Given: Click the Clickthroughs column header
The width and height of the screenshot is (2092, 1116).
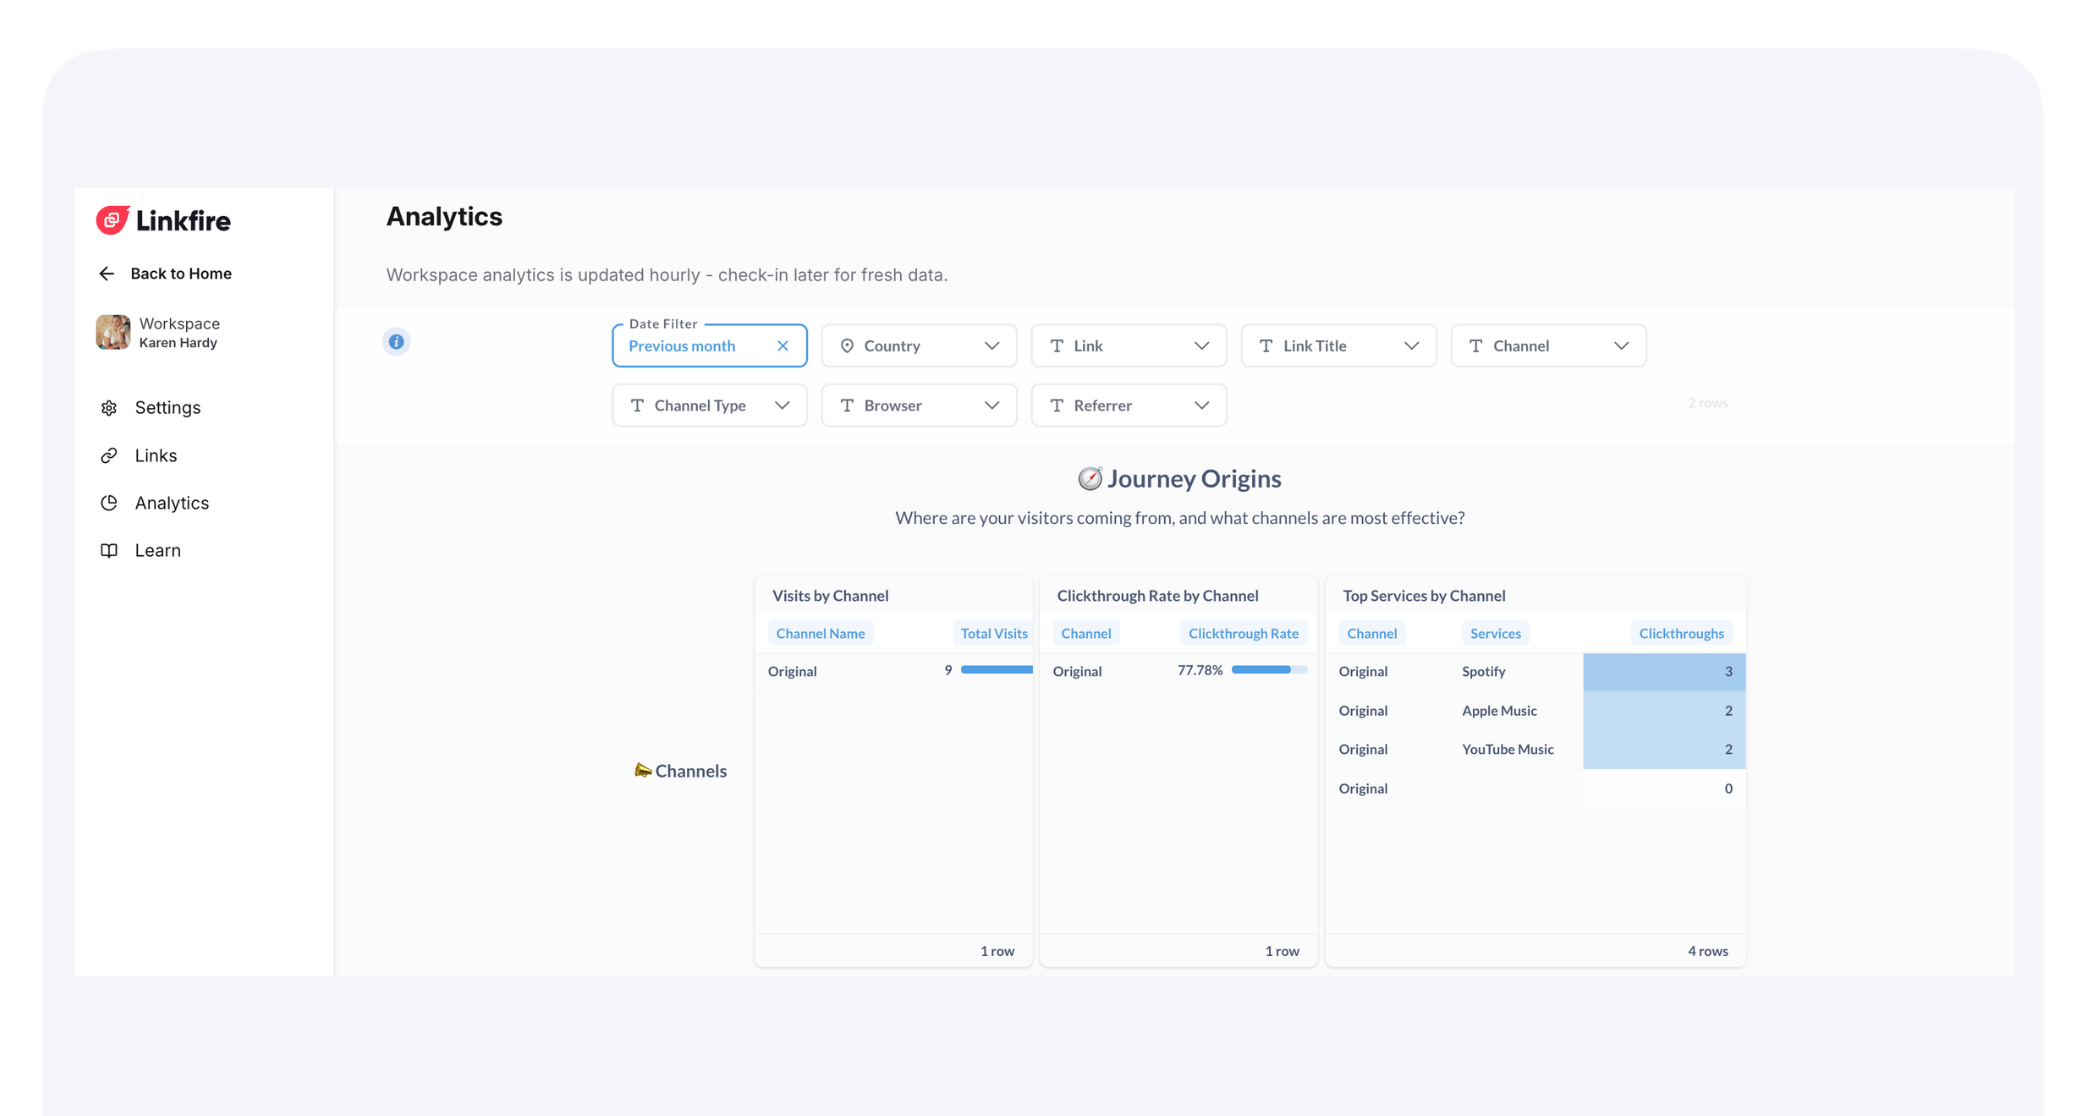Looking at the screenshot, I should [x=1680, y=634].
